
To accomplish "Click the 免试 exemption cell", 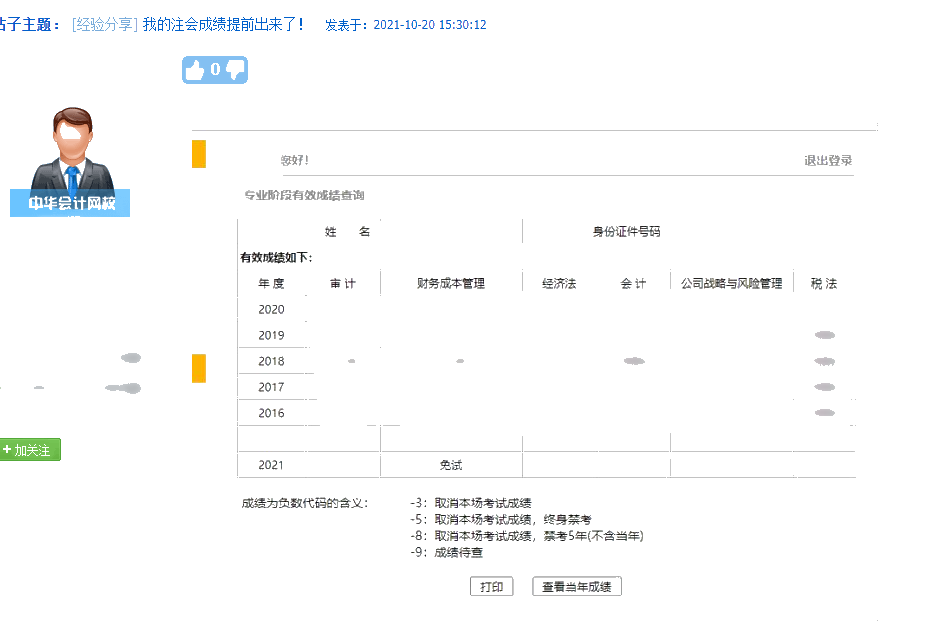I will point(450,464).
